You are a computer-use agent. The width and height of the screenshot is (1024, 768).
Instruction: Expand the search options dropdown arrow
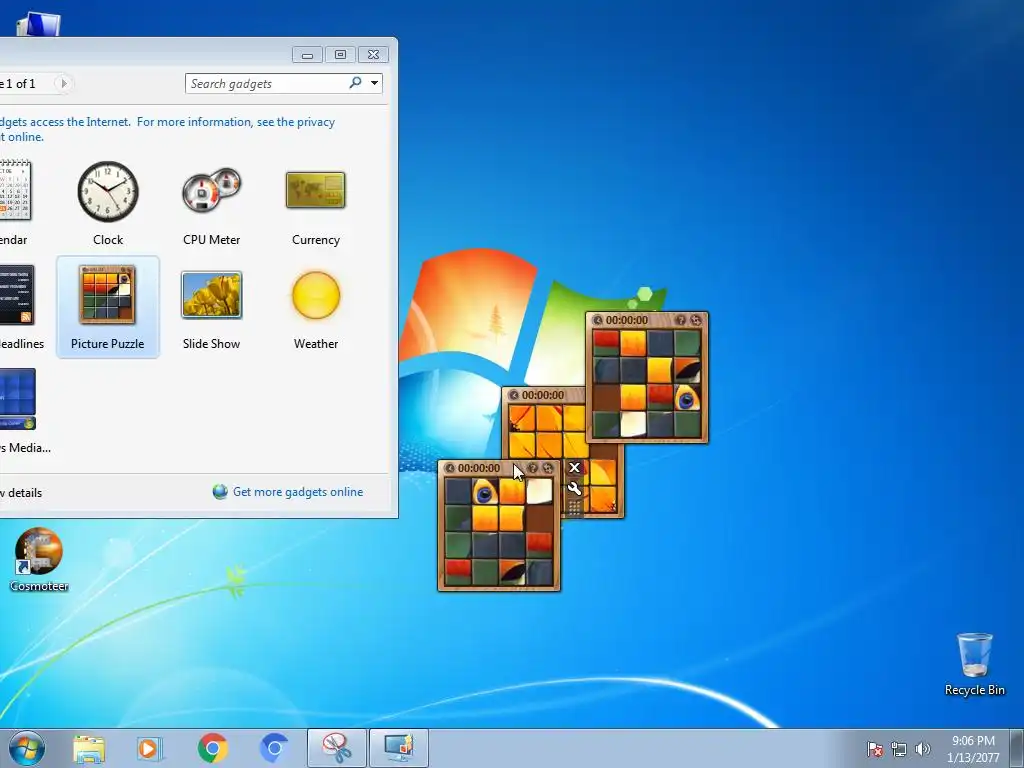[374, 83]
